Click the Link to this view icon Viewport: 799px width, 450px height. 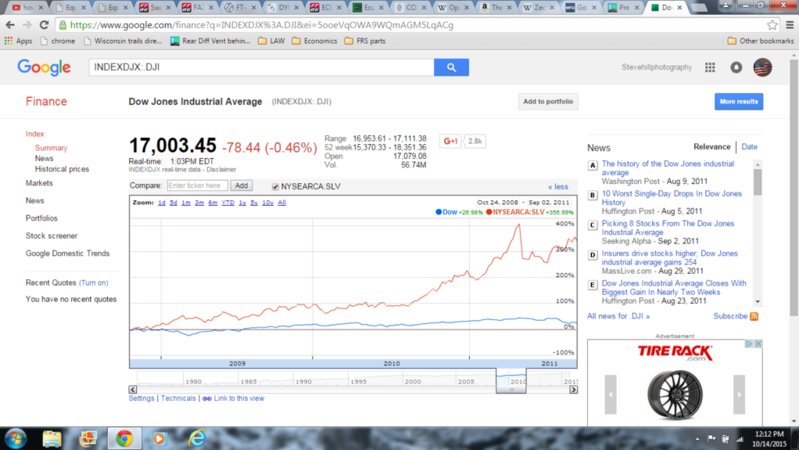(207, 399)
